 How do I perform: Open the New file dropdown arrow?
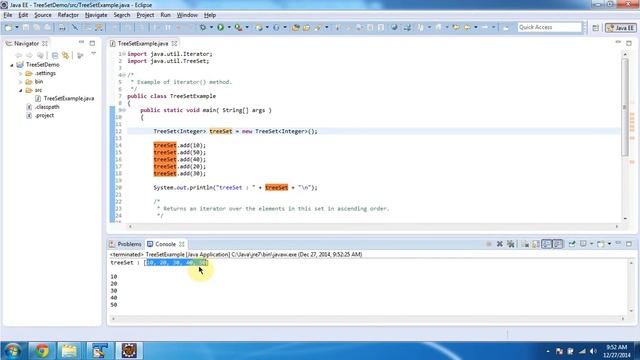pos(17,27)
